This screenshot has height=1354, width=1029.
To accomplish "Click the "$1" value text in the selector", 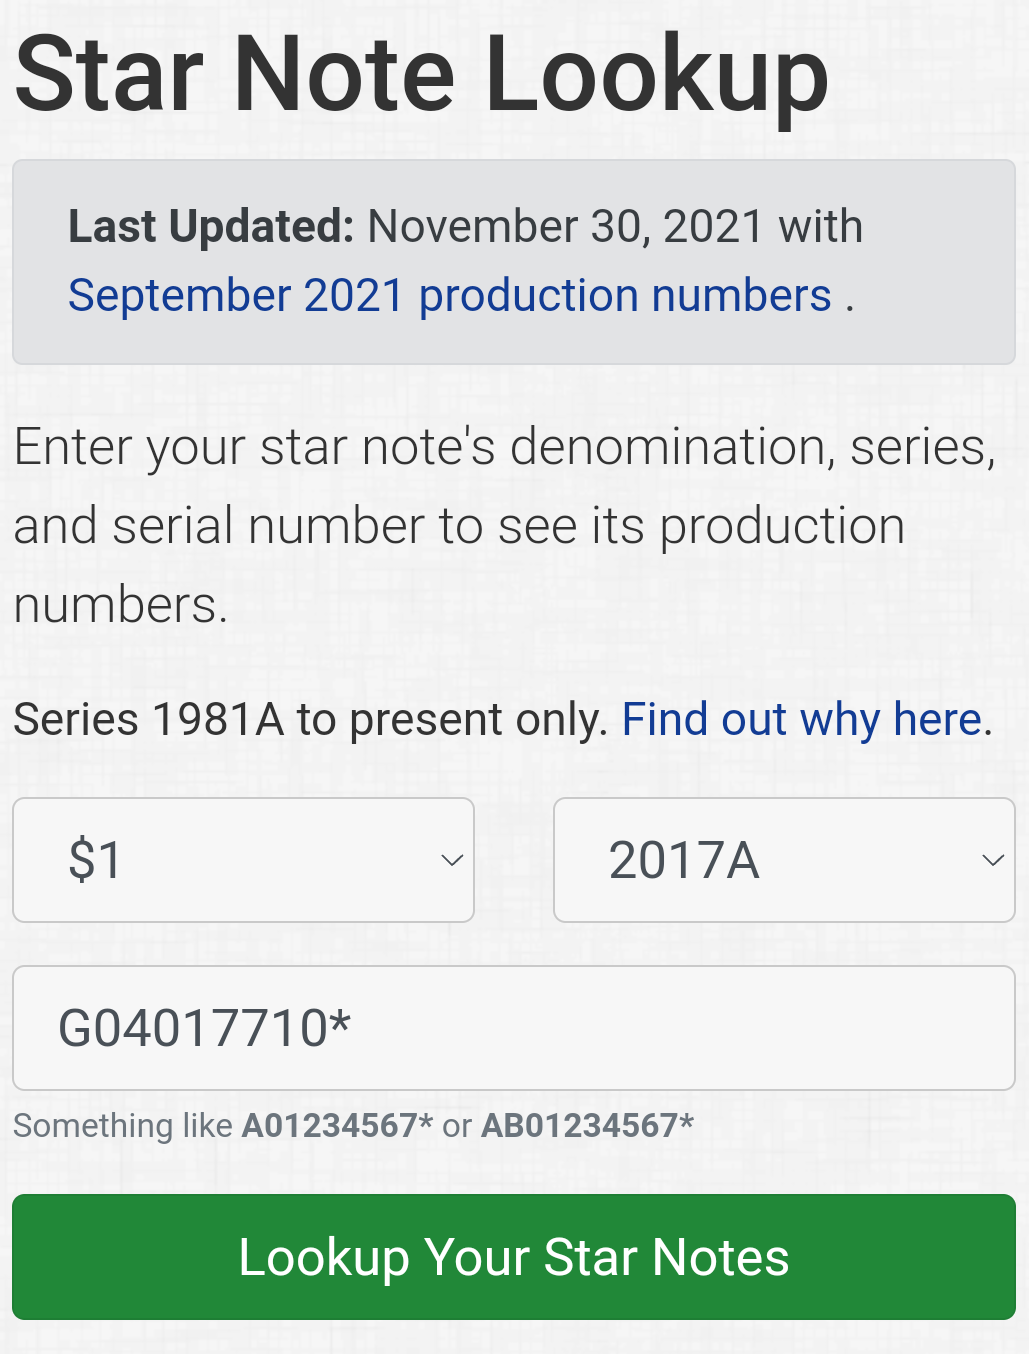I will pos(95,860).
